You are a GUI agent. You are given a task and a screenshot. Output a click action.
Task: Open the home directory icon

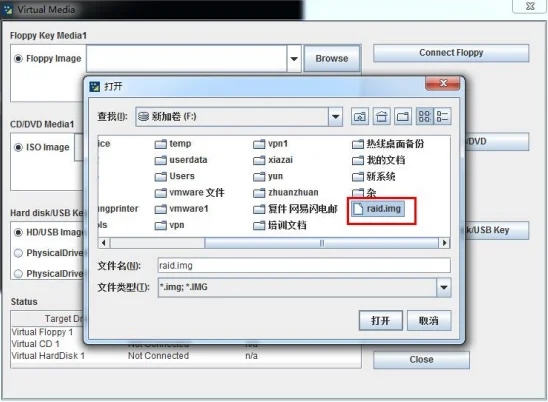pyautogui.click(x=381, y=116)
